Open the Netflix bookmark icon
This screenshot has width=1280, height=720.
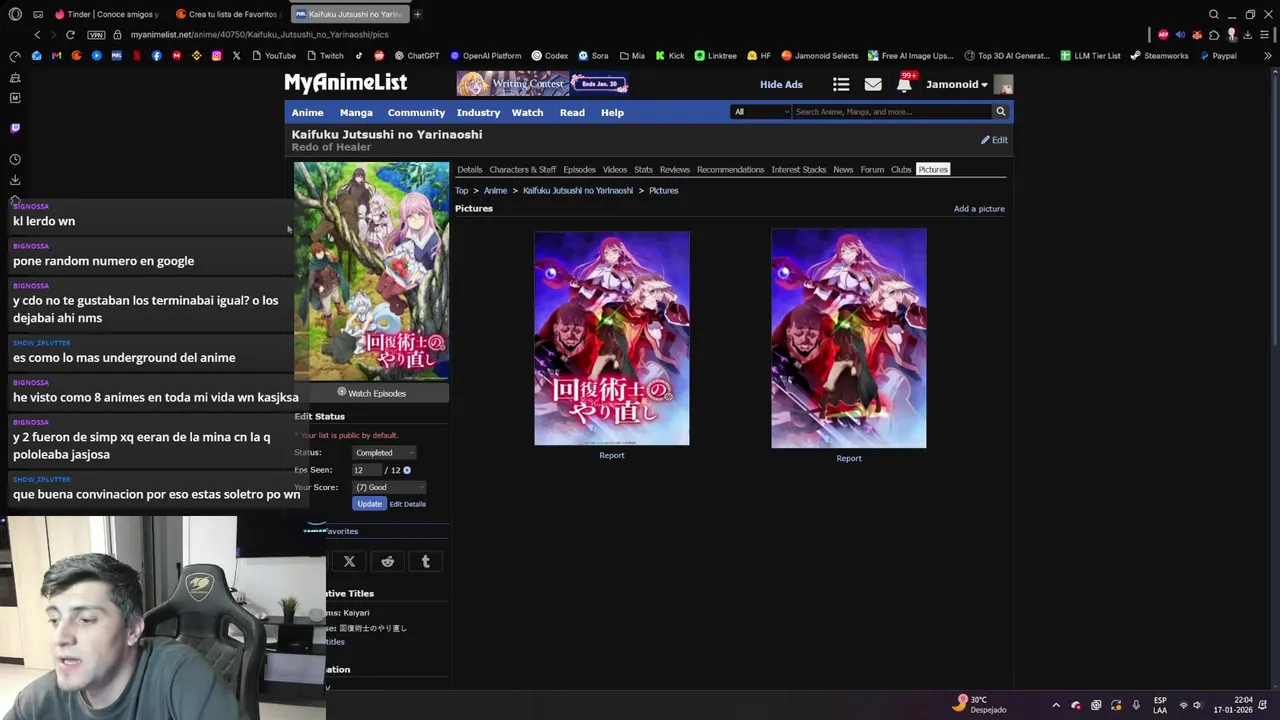(136, 56)
